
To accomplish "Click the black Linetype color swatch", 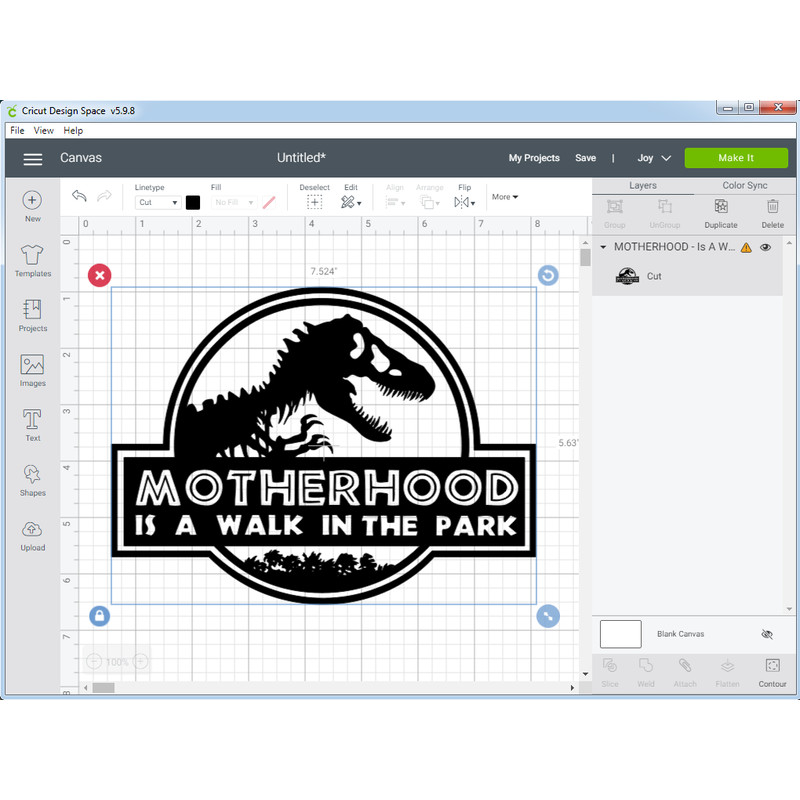I will pyautogui.click(x=193, y=202).
